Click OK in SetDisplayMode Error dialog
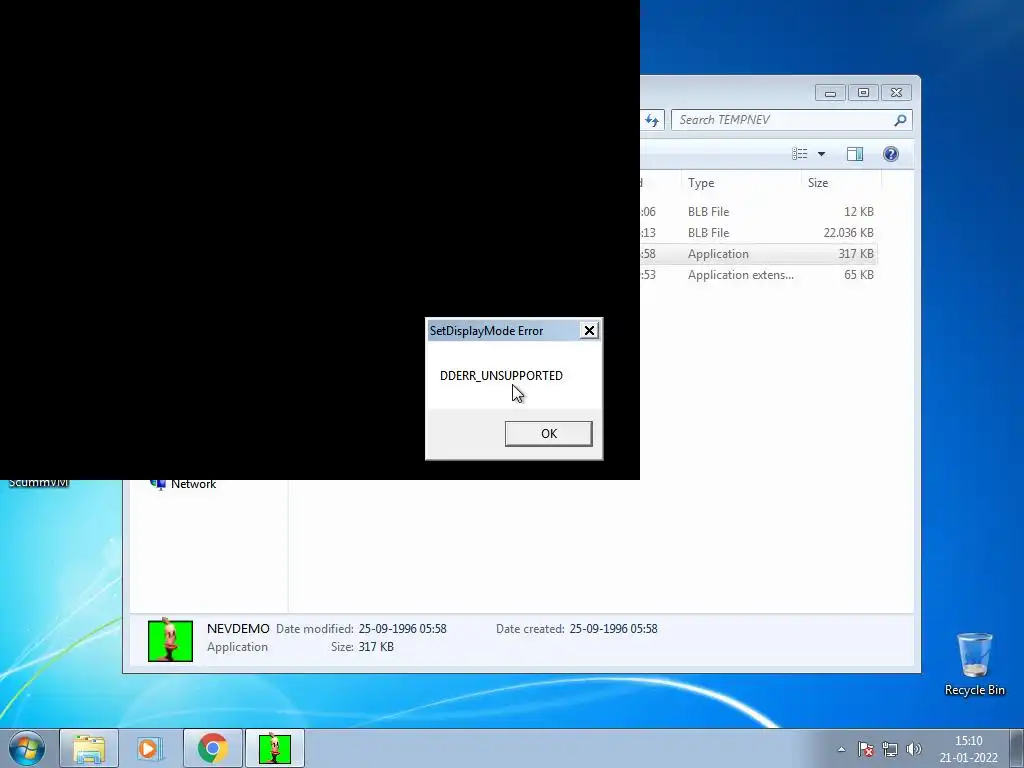This screenshot has height=768, width=1024. point(549,434)
